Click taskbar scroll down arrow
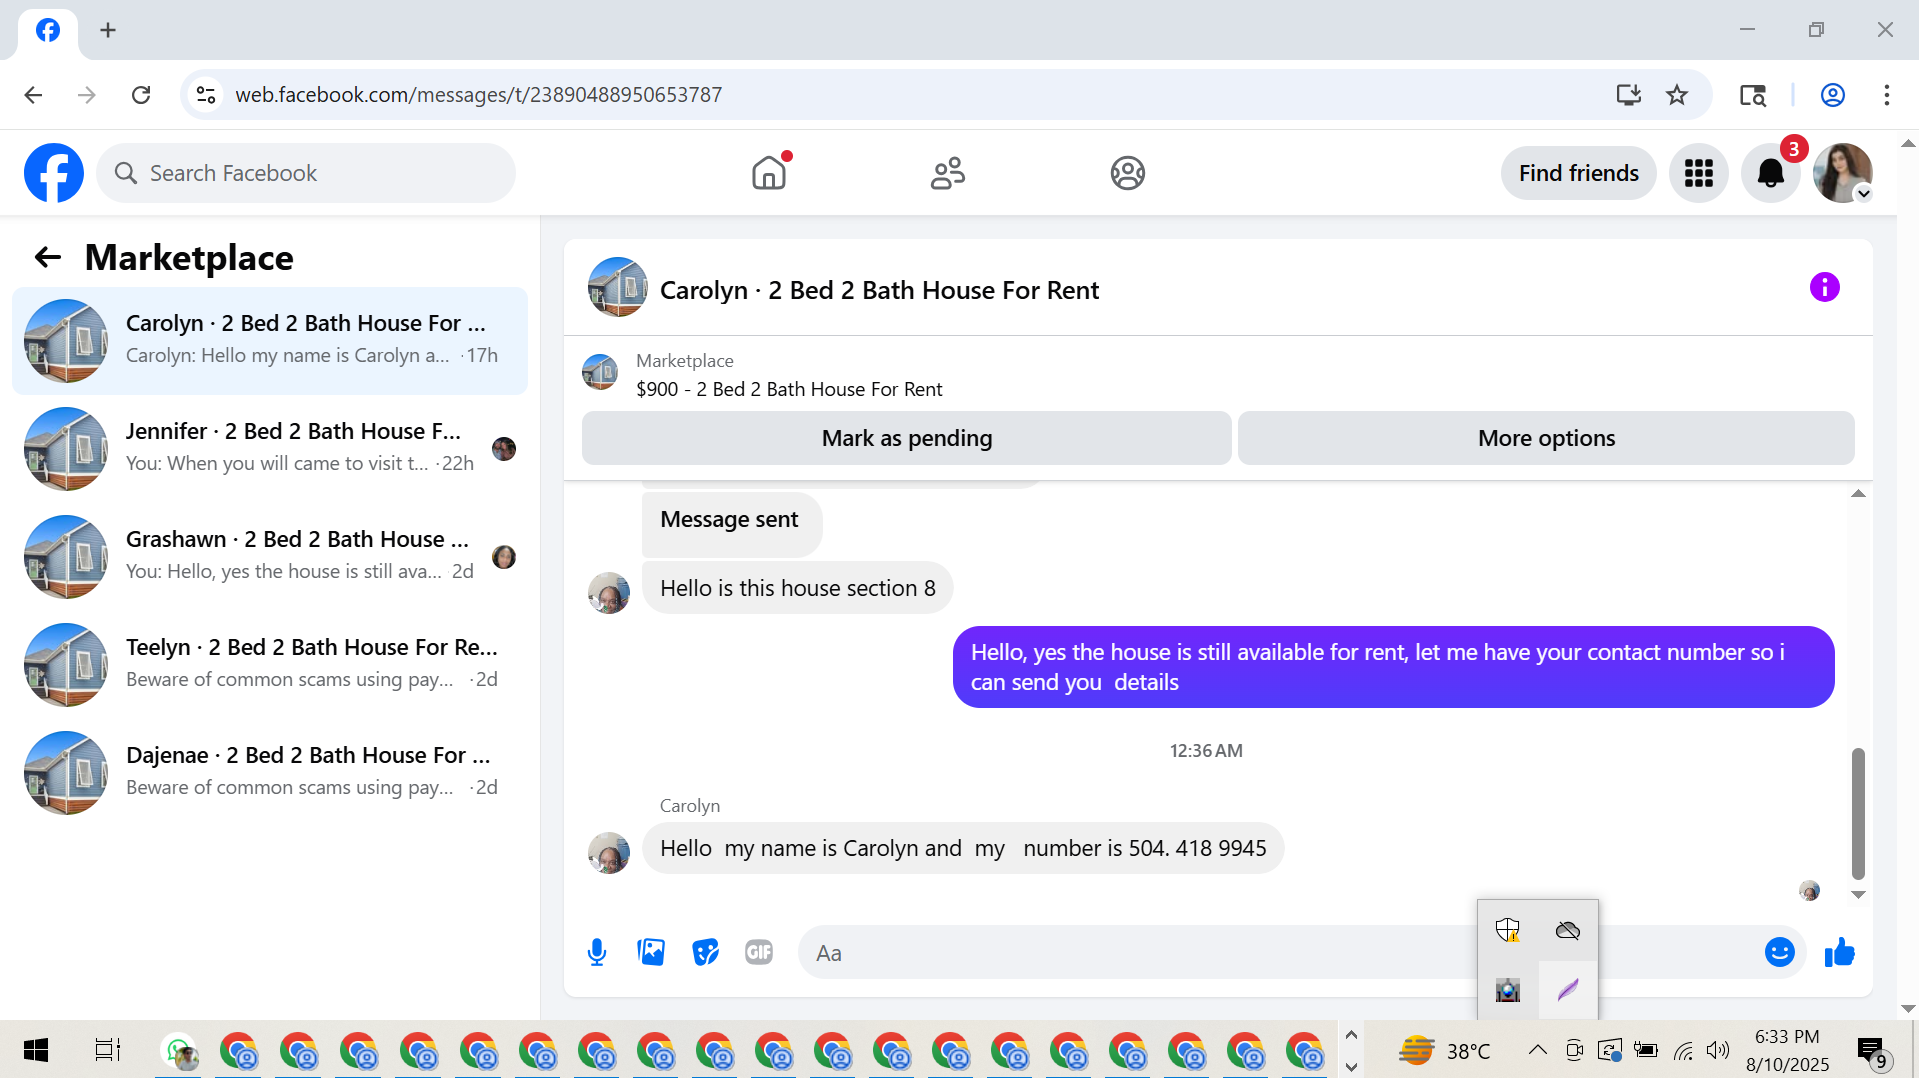The image size is (1919, 1078). click(1351, 1067)
